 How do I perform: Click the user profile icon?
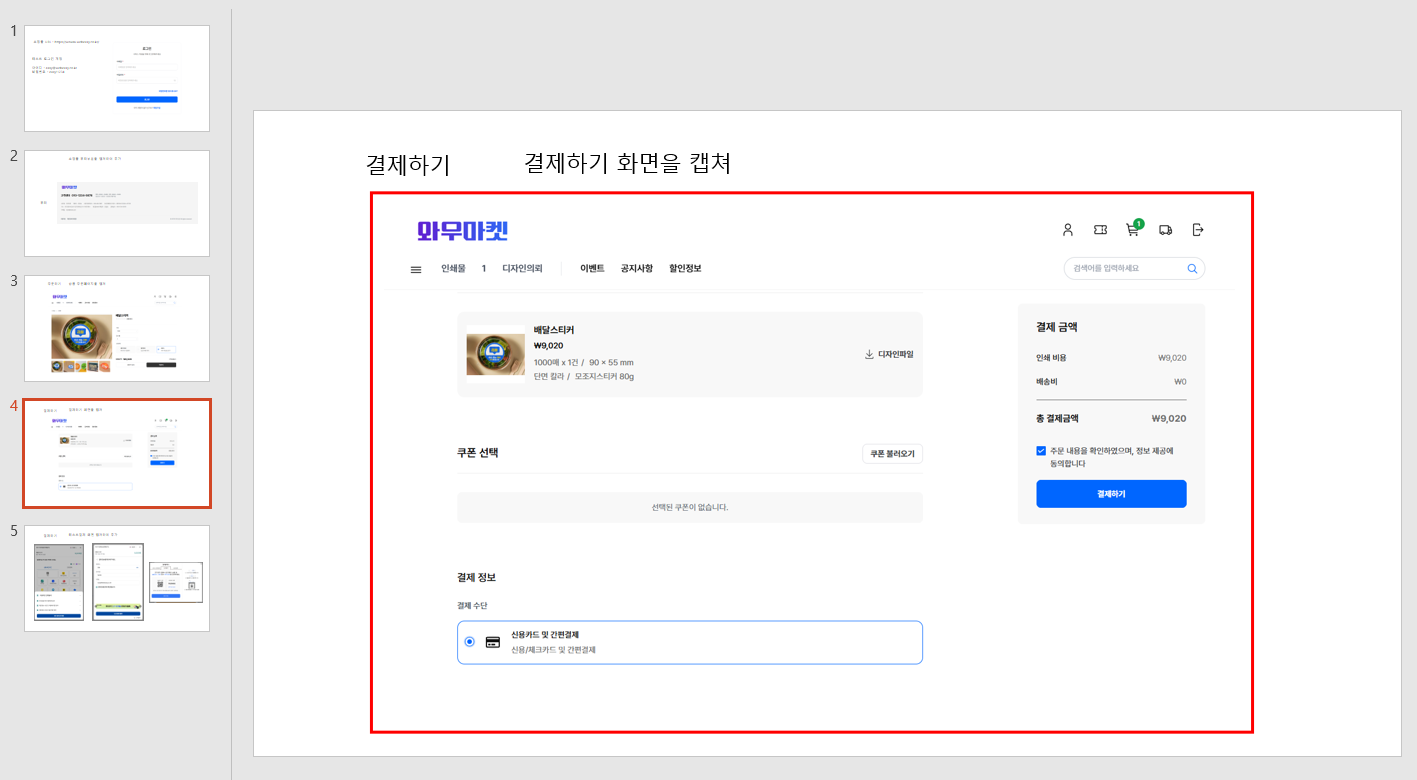[1067, 230]
